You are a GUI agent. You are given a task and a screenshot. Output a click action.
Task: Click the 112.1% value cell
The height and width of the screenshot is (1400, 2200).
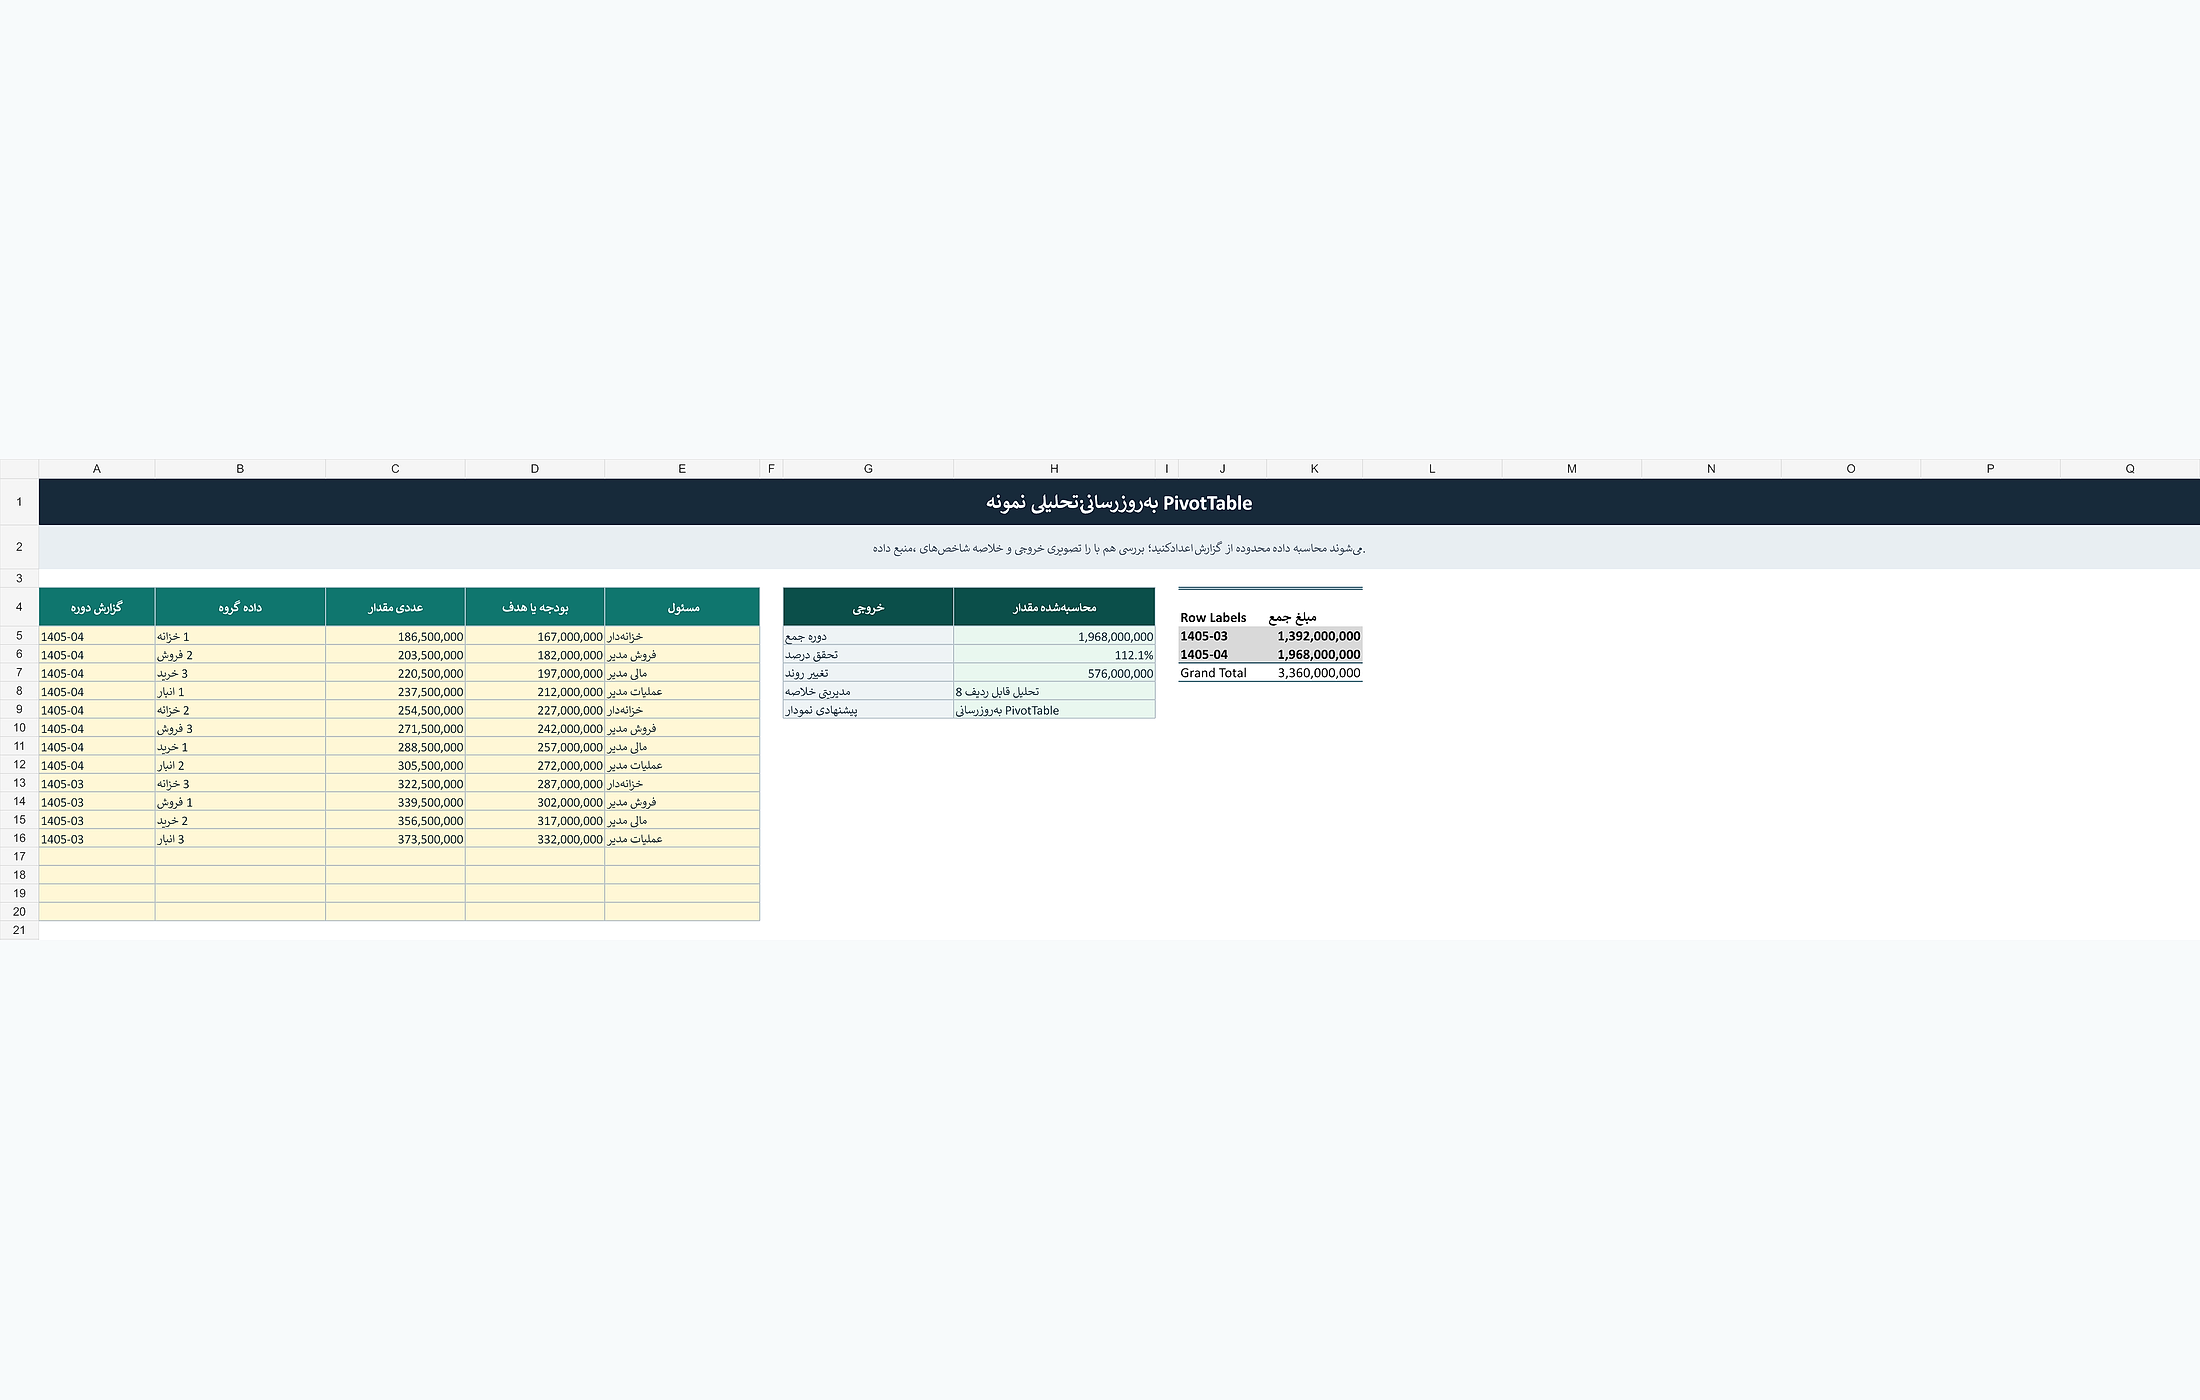click(x=1054, y=655)
